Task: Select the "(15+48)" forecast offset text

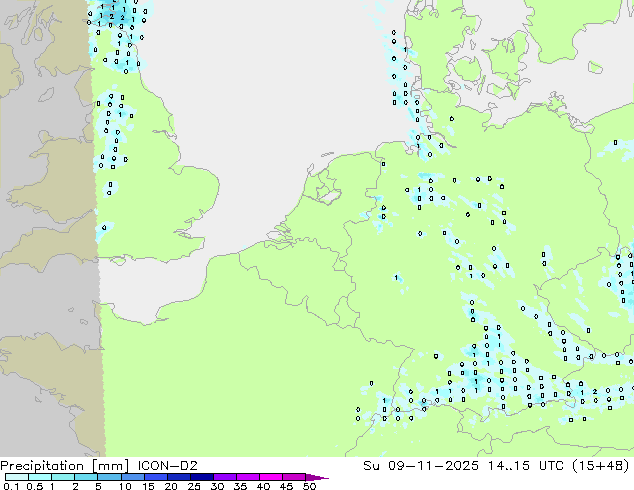Action: pyautogui.click(x=601, y=466)
